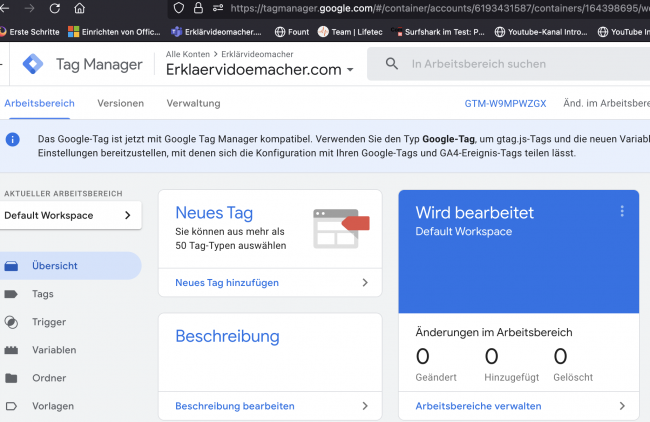650x422 pixels.
Task: Click the Neues Tag illustration
Action: pyautogui.click(x=341, y=229)
